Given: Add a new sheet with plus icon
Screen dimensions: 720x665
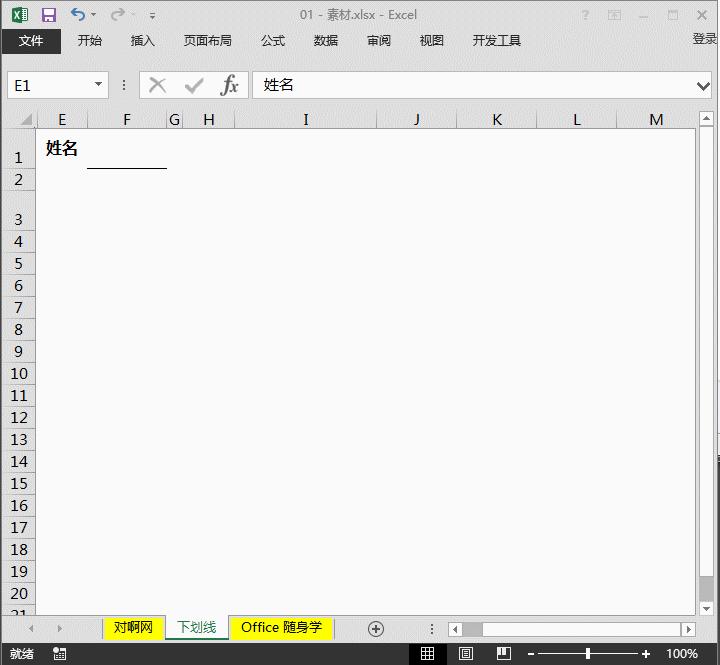Looking at the screenshot, I should tap(376, 628).
